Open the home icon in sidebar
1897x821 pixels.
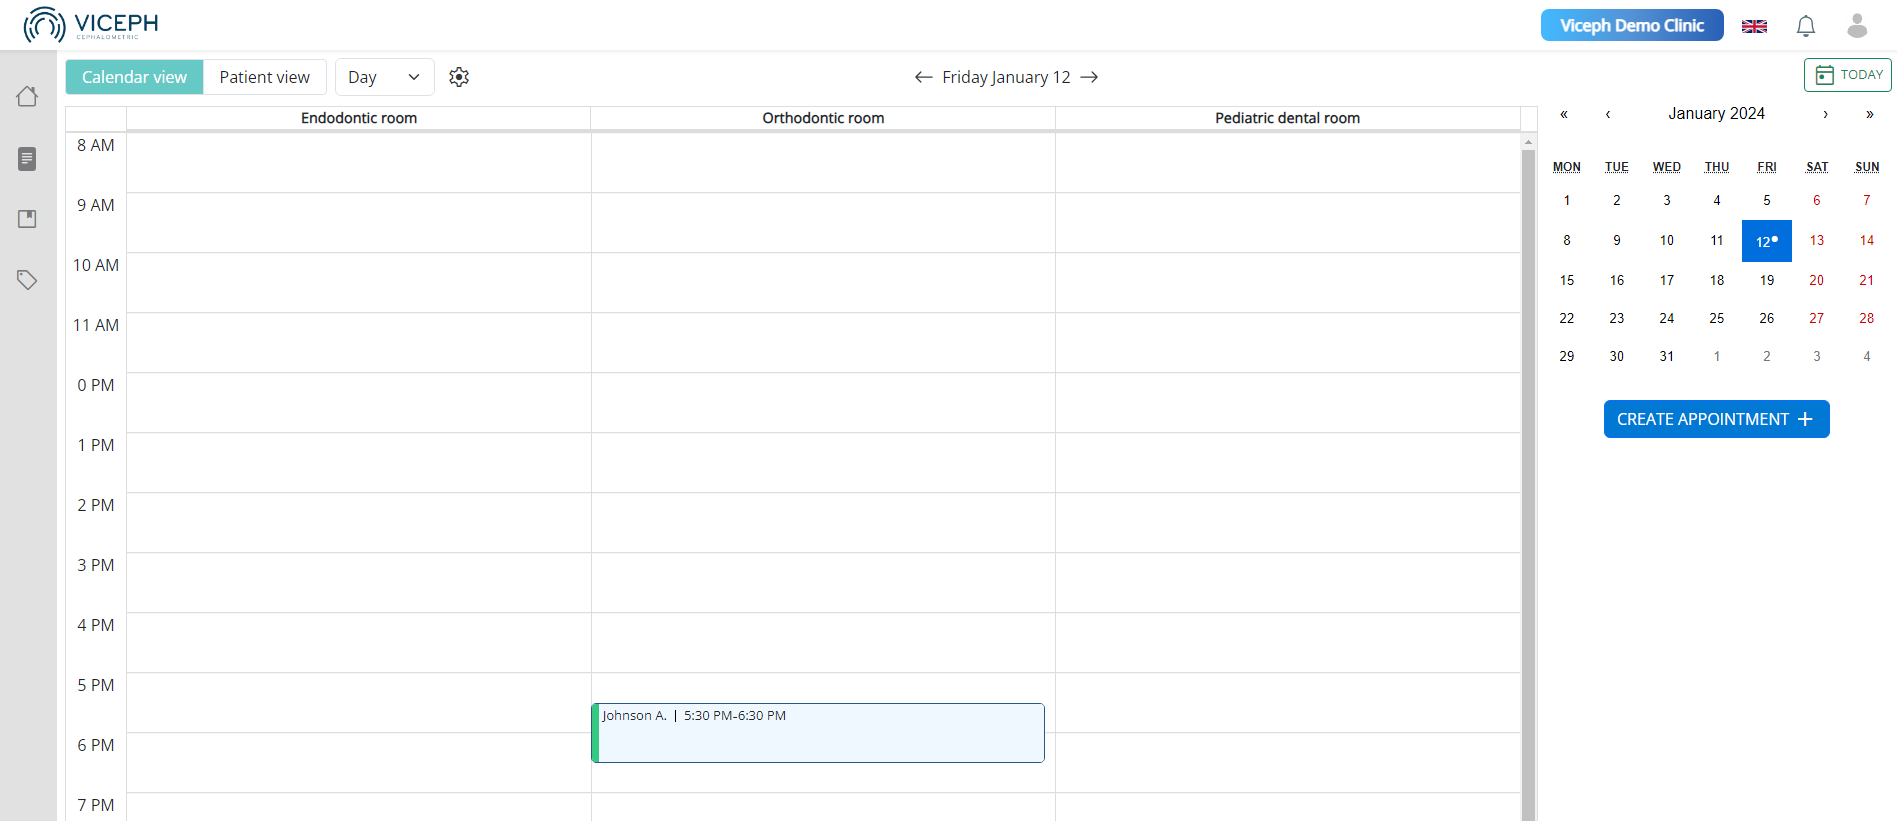(27, 96)
